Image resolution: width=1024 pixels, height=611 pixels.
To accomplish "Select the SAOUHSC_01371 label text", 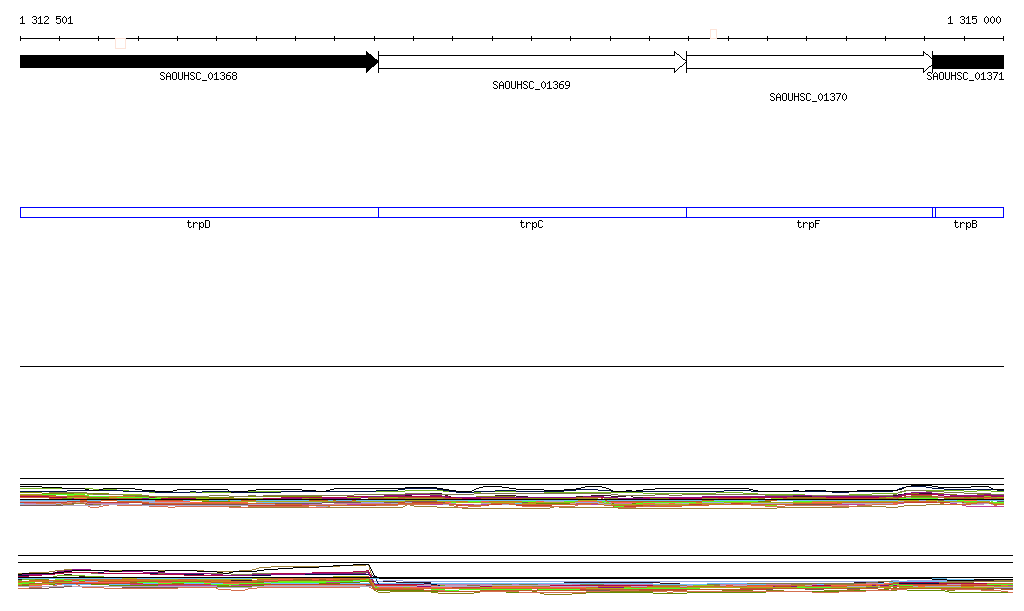I will [x=965, y=76].
